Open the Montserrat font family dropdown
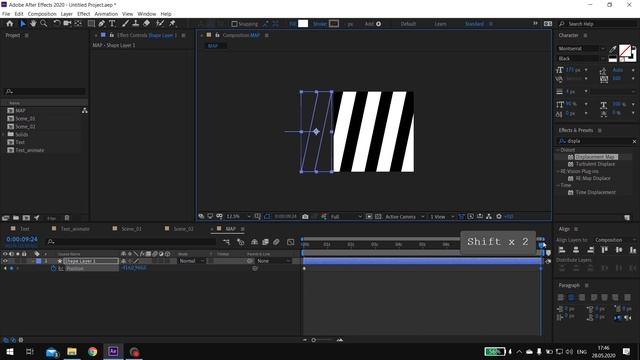This screenshot has width=640, height=360. [x=582, y=49]
